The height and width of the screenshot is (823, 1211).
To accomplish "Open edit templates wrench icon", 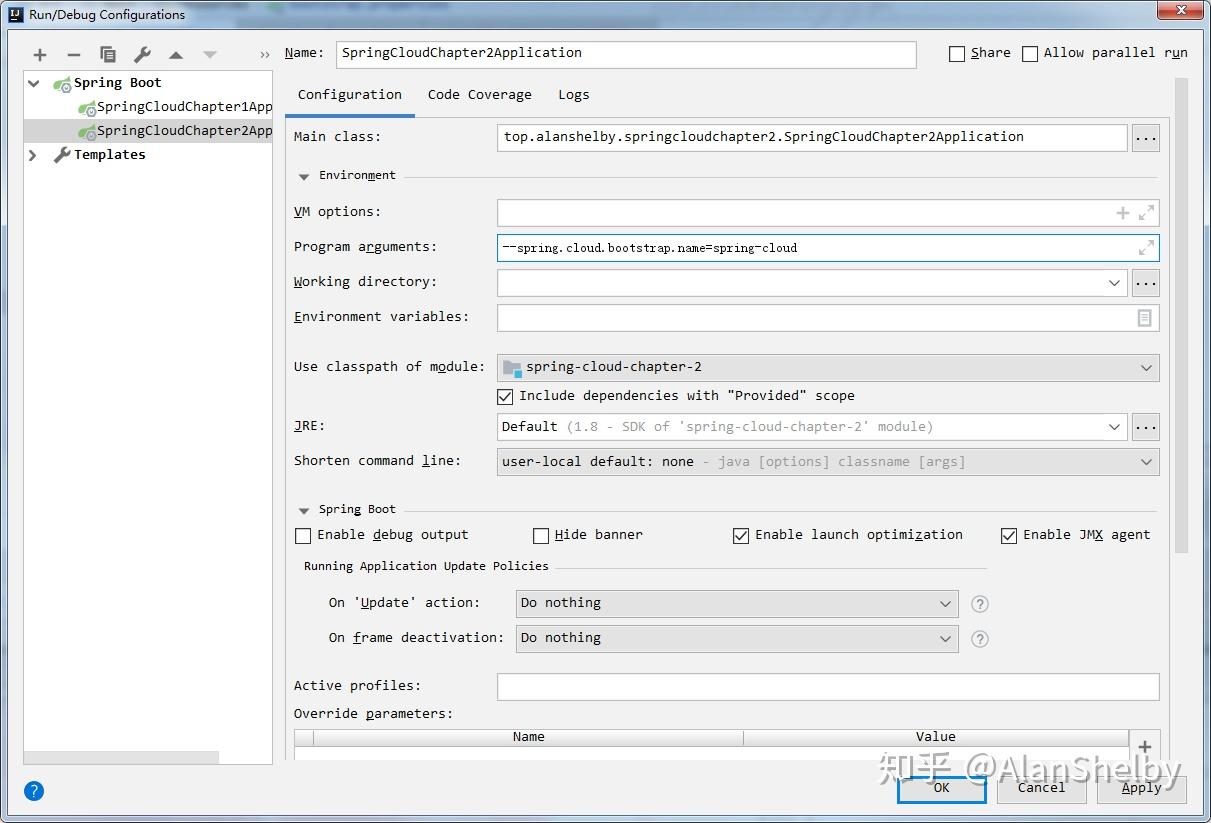I will click(142, 54).
